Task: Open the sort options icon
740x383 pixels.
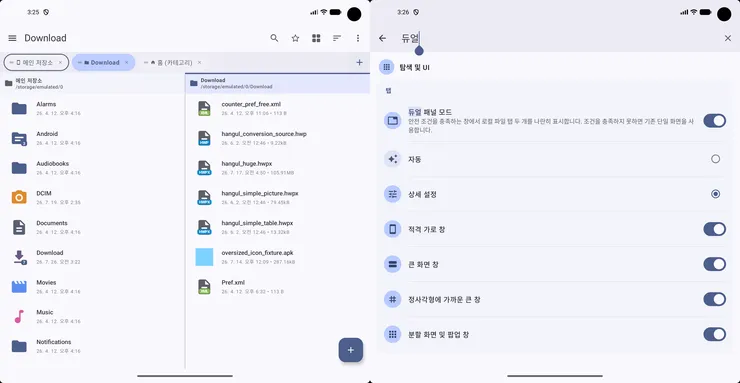Action: point(337,38)
